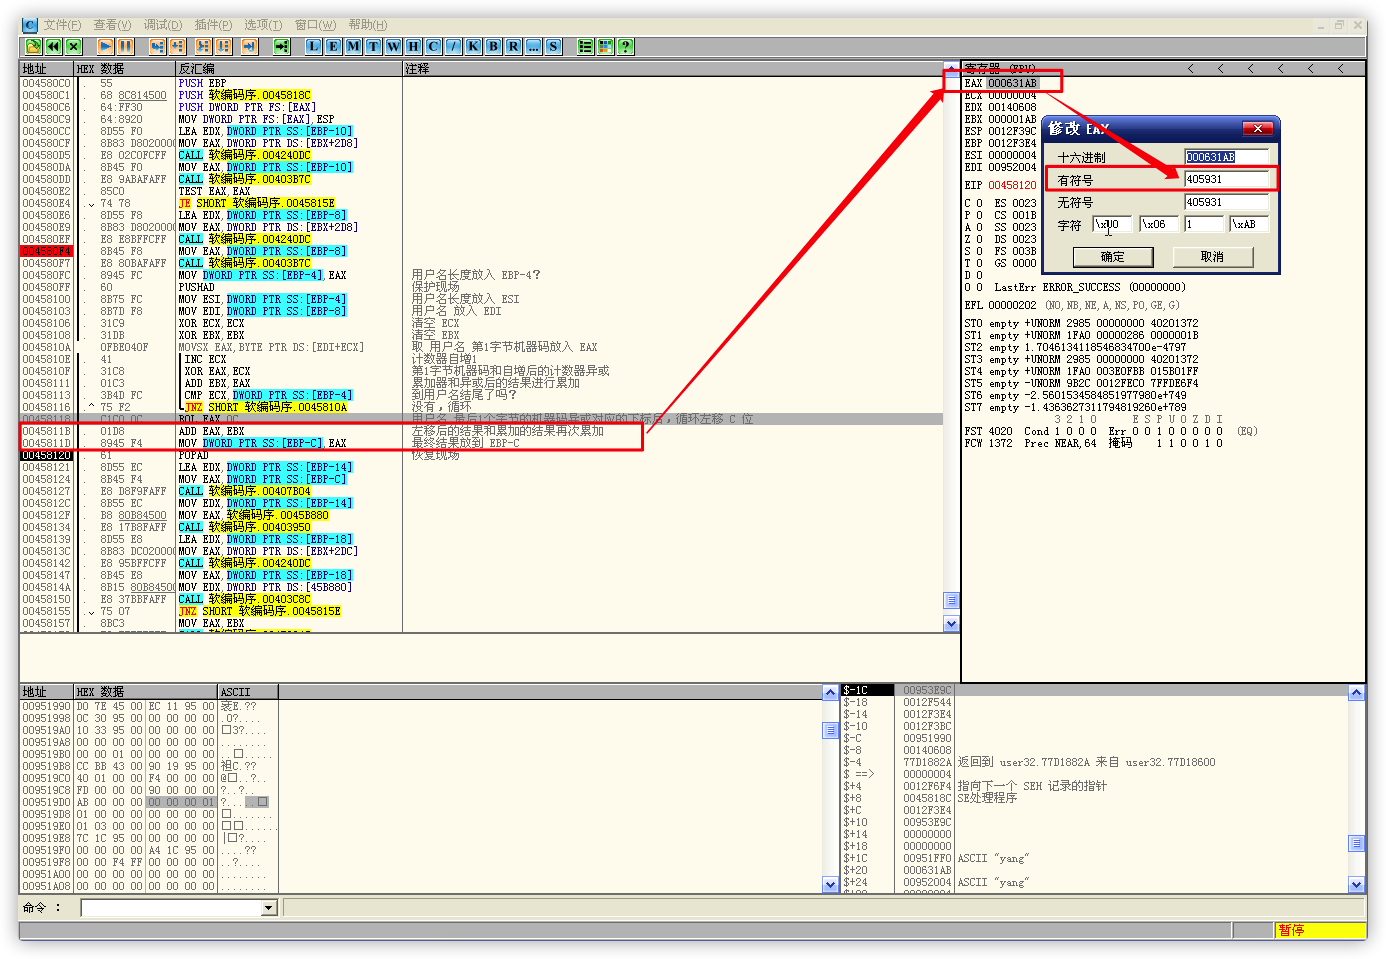Image resolution: width=1386 pixels, height=959 pixels.
Task: Show the Call stack K icon
Action: tap(473, 46)
